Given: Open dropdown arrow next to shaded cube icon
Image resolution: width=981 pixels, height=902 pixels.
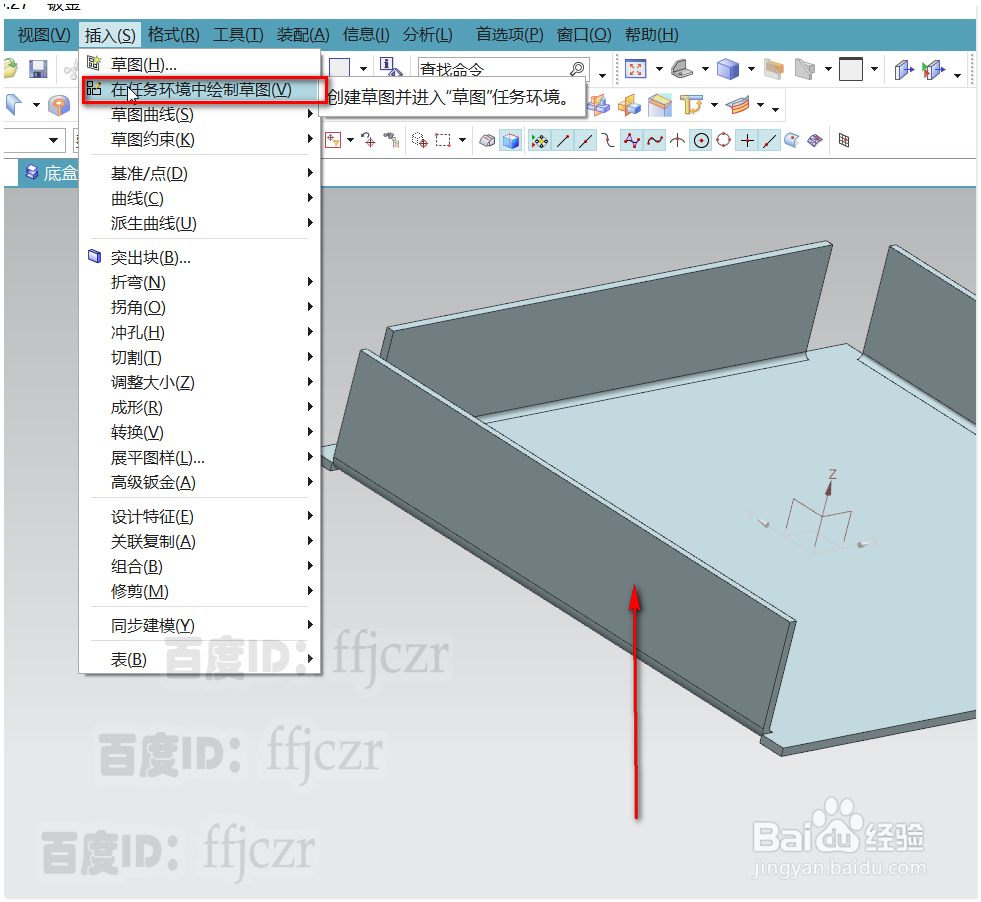Looking at the screenshot, I should click(x=751, y=69).
